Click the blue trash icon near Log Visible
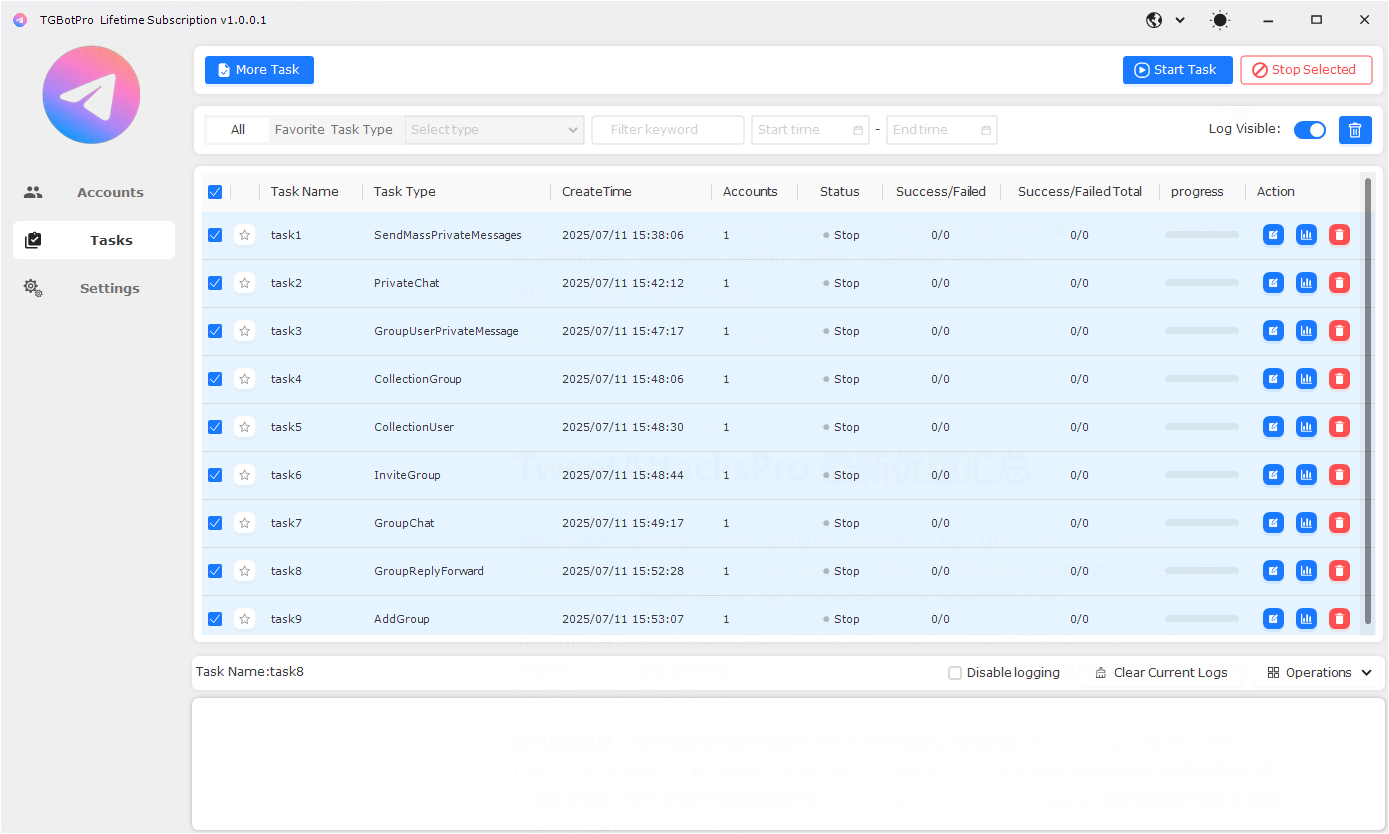Image resolution: width=1389 pixels, height=834 pixels. click(x=1355, y=130)
